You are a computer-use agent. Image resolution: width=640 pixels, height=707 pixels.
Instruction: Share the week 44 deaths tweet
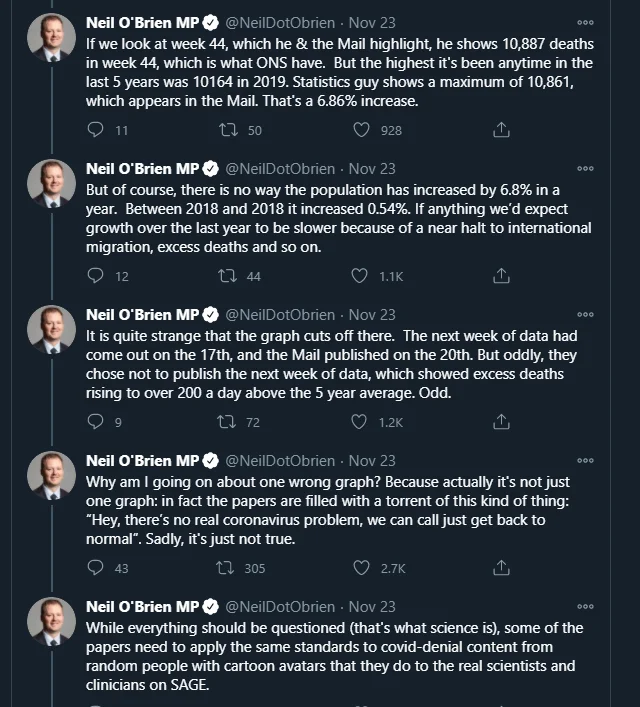coord(501,130)
